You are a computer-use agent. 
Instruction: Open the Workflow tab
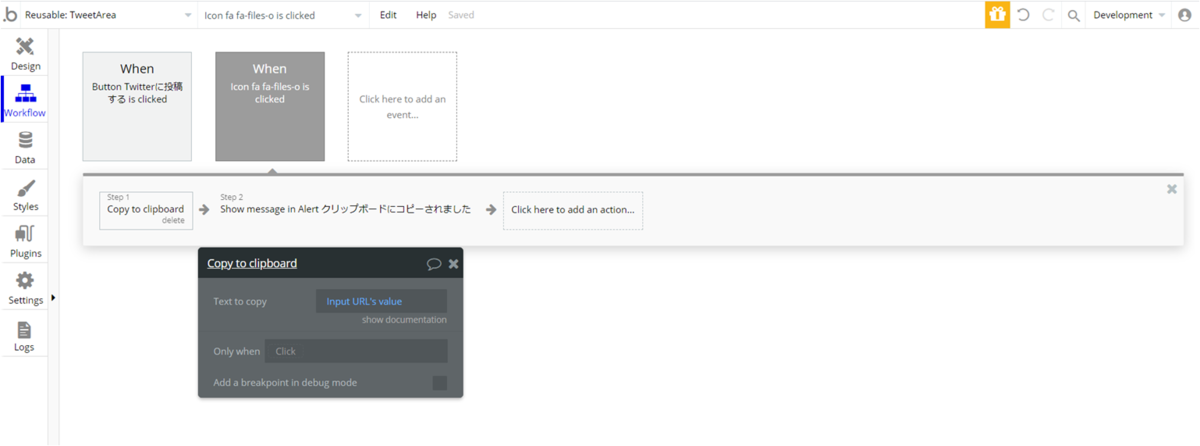pos(25,100)
